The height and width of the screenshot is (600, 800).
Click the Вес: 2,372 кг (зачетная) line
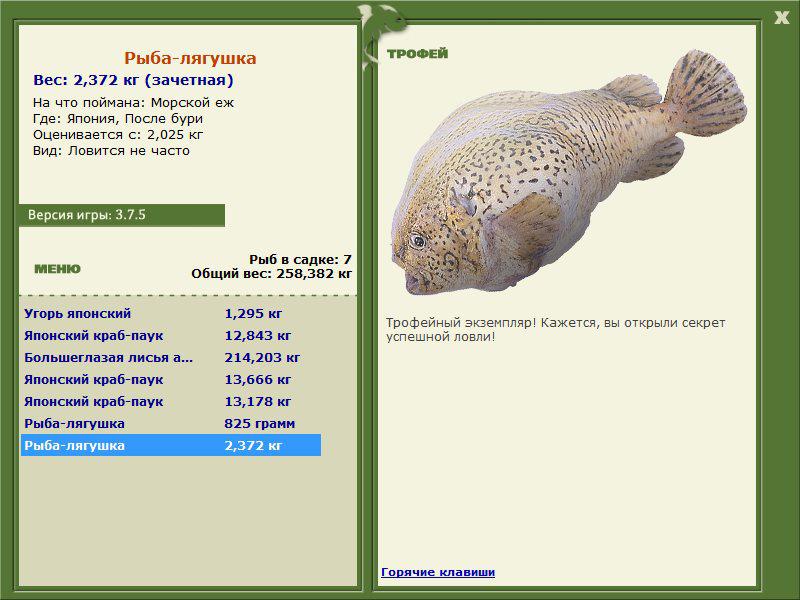pyautogui.click(x=133, y=80)
